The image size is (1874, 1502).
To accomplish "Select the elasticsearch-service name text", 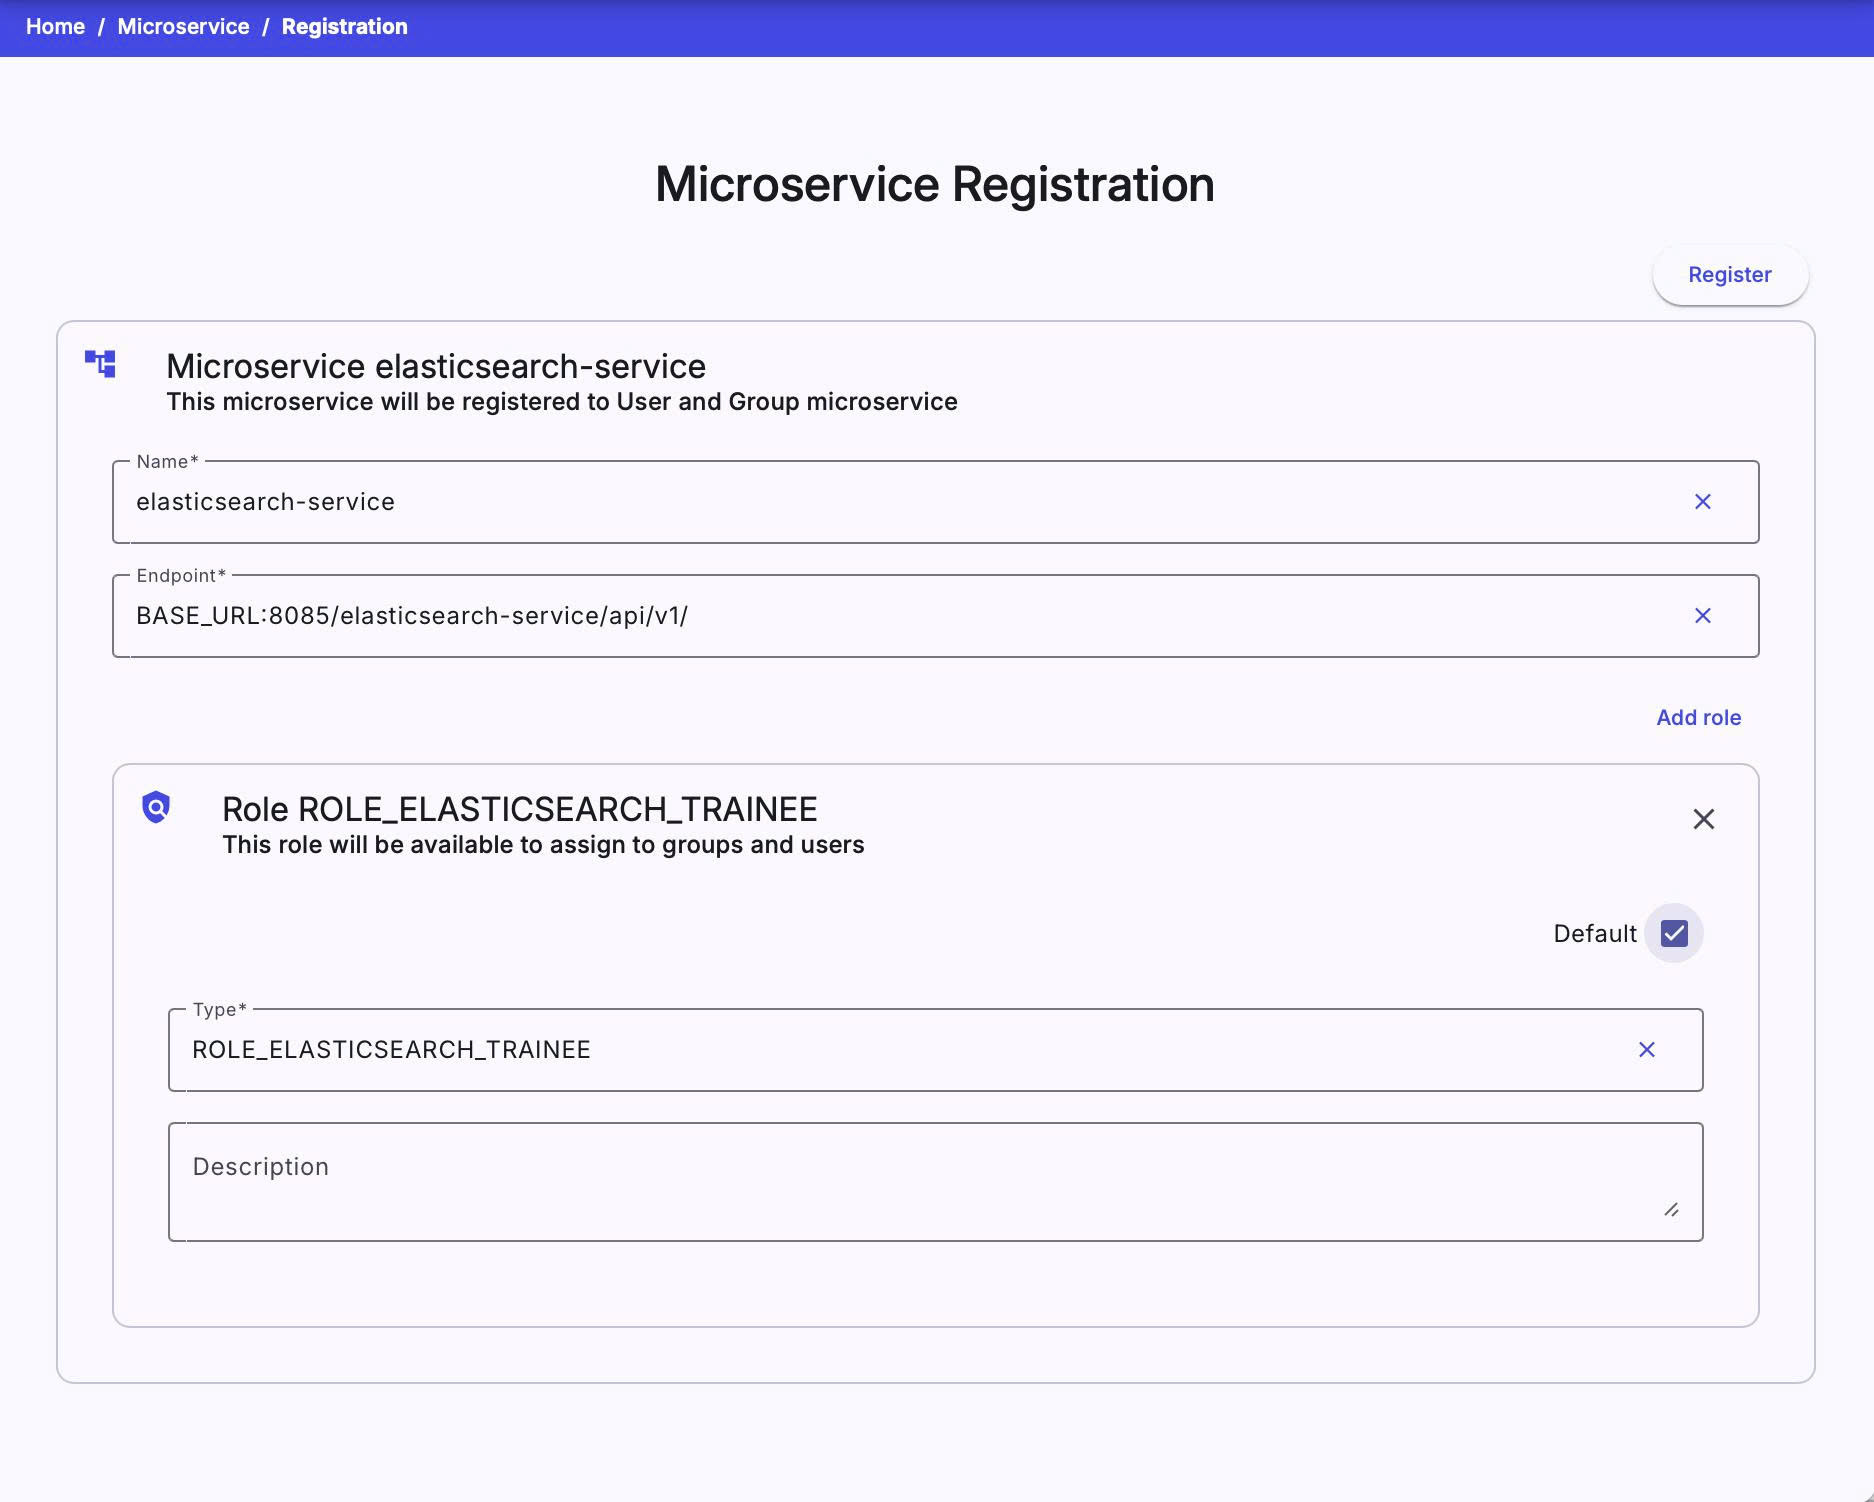I will 266,502.
